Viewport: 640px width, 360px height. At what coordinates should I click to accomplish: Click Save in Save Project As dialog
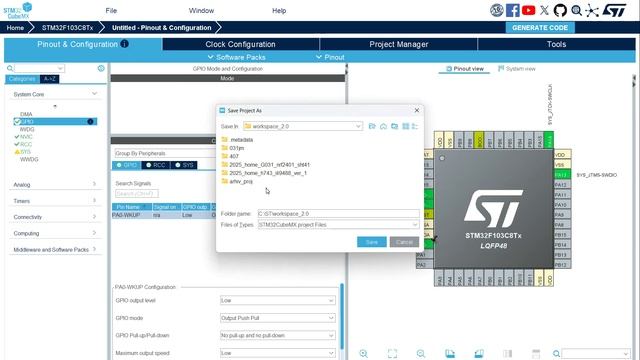[x=371, y=242]
